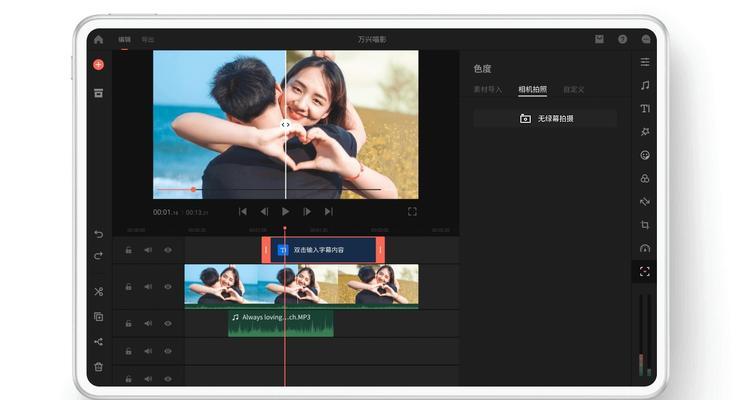Open the effects sparkle icon
The height and width of the screenshot is (400, 741).
point(645,132)
